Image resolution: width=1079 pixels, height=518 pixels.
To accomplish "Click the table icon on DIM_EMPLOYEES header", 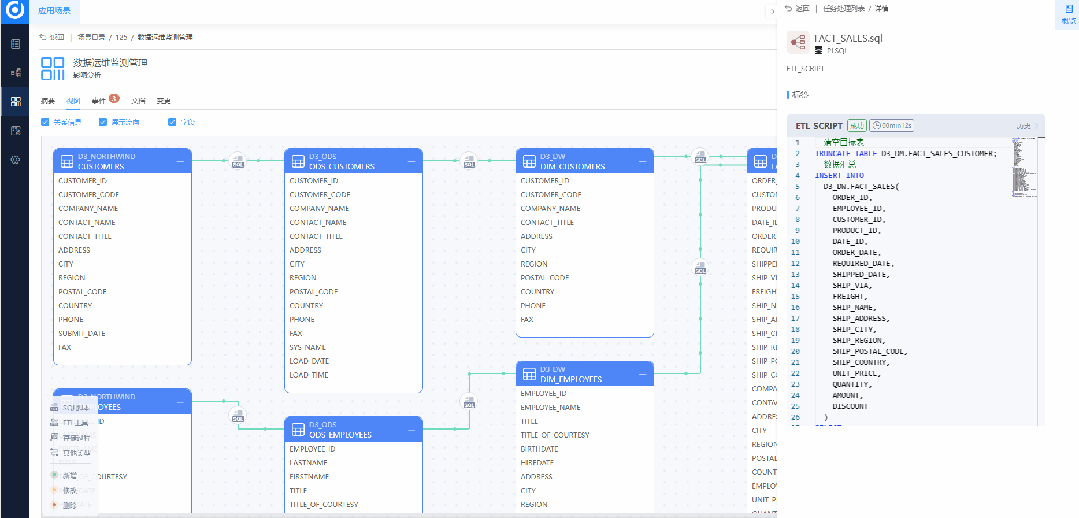I will (528, 373).
